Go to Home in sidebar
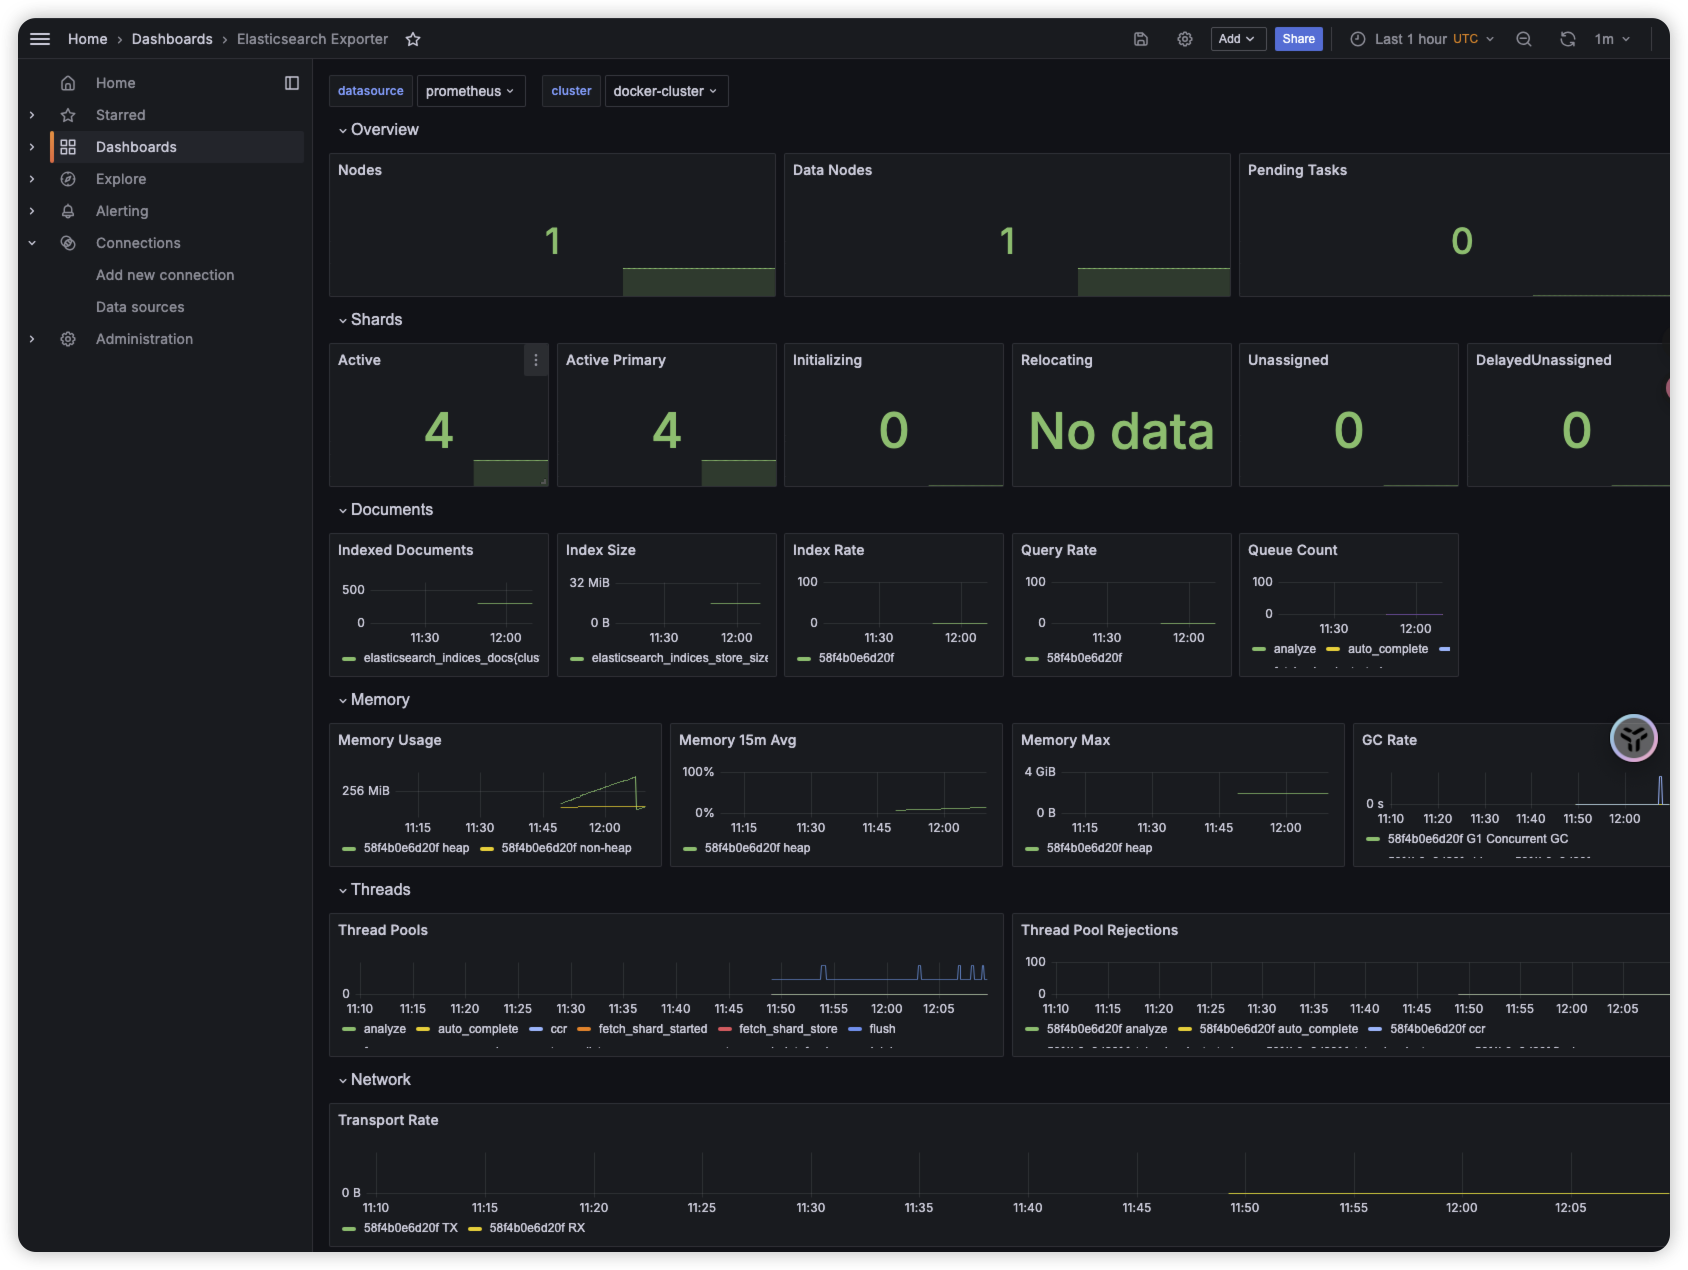 pyautogui.click(x=115, y=83)
